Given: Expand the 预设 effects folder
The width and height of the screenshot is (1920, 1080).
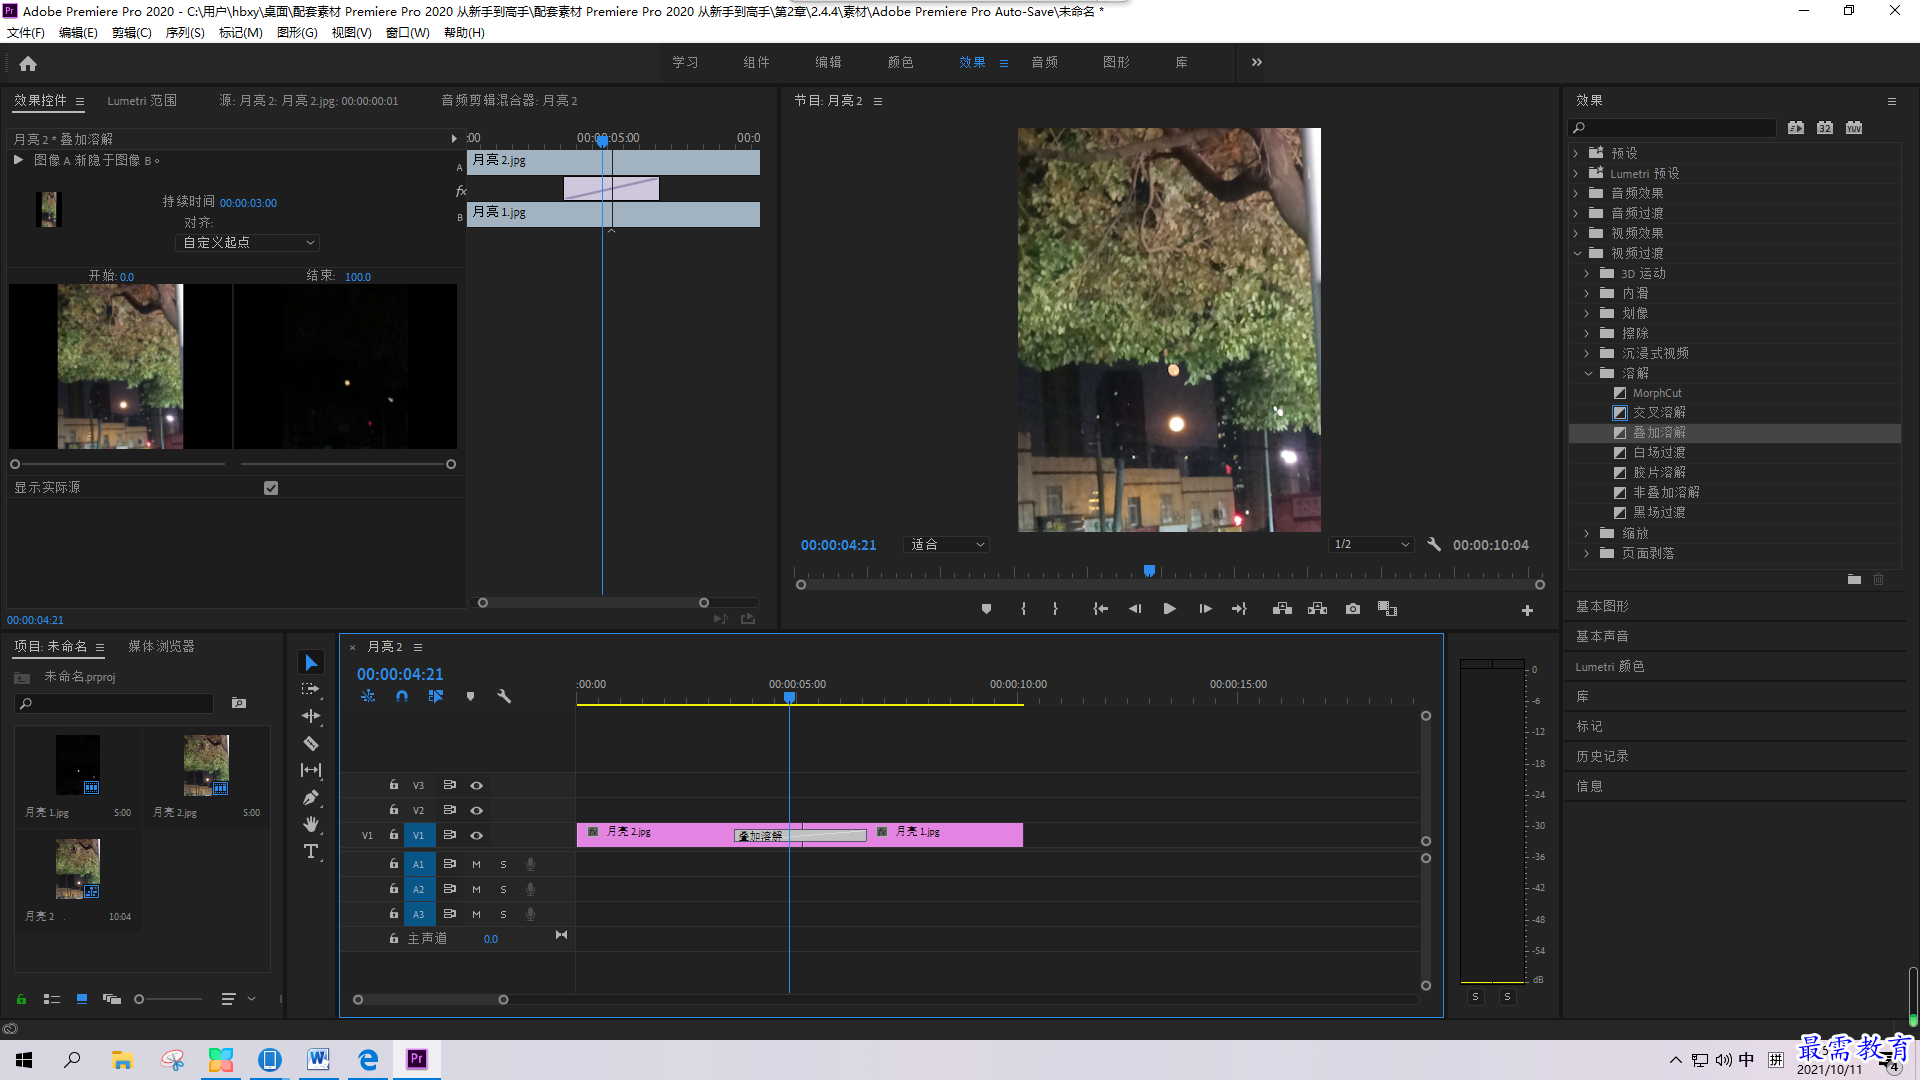Looking at the screenshot, I should click(1576, 153).
